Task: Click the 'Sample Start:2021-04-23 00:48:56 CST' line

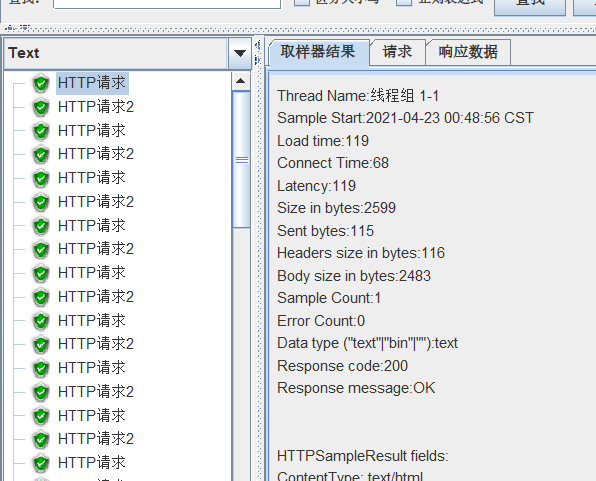Action: pos(405,118)
